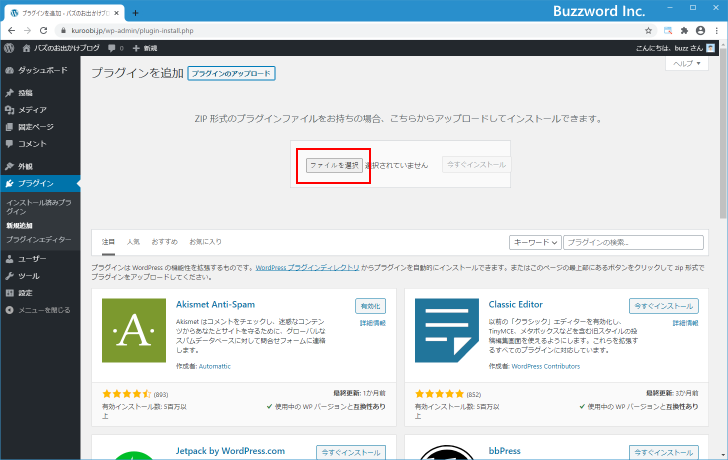Open a new browser tab

coord(135,13)
